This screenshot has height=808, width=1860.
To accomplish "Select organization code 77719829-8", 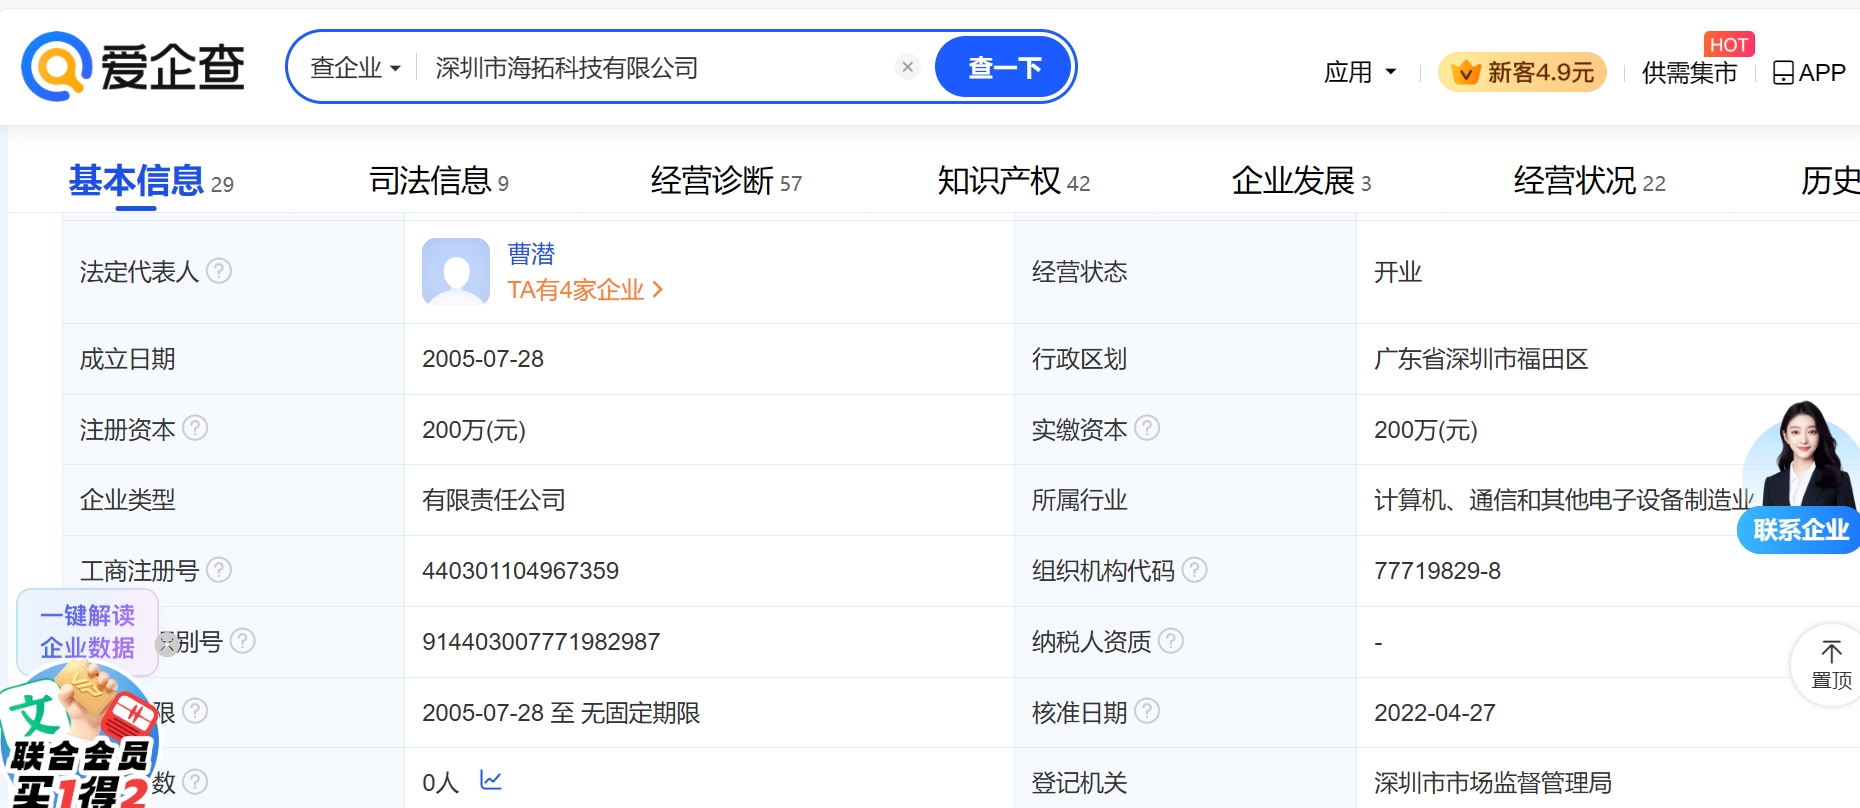I will (1437, 571).
